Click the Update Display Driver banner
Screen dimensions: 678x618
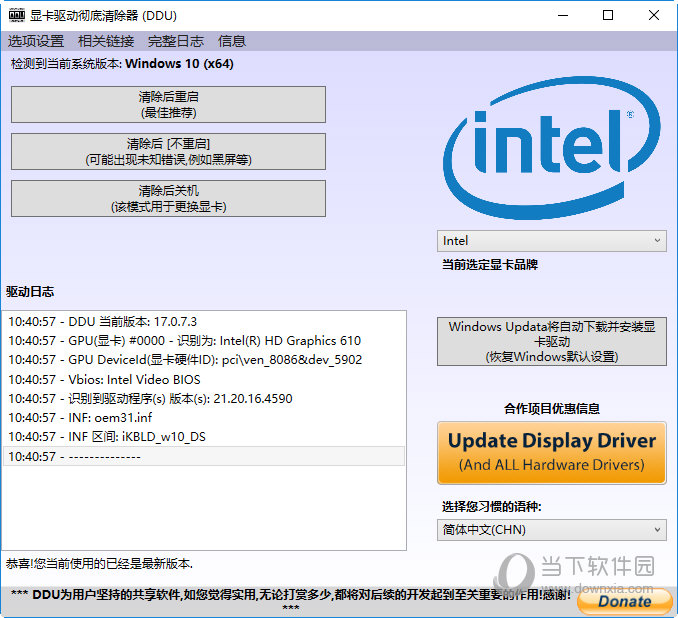coord(552,453)
